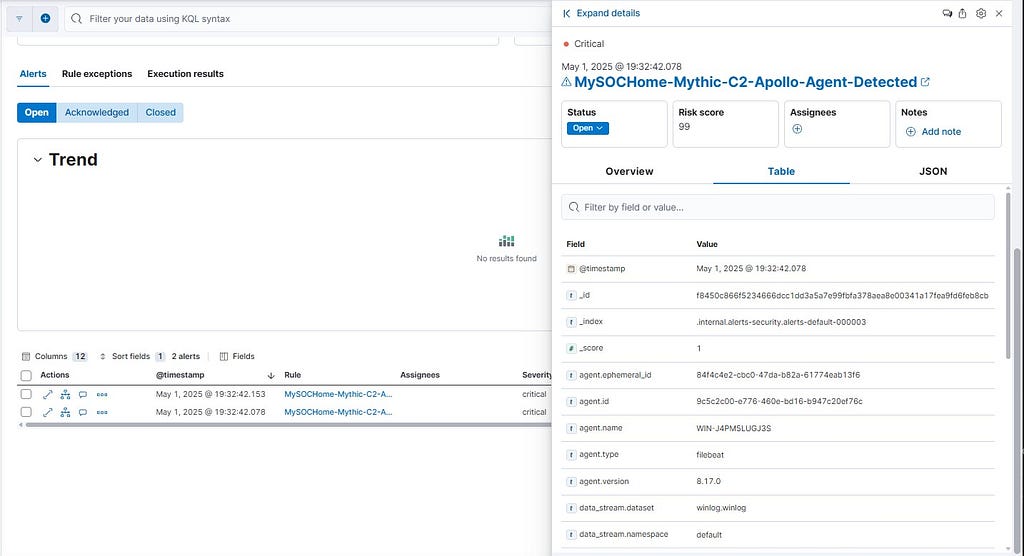Screen dimensions: 1024x556
Task: Click the Assignees column header
Action: point(420,375)
